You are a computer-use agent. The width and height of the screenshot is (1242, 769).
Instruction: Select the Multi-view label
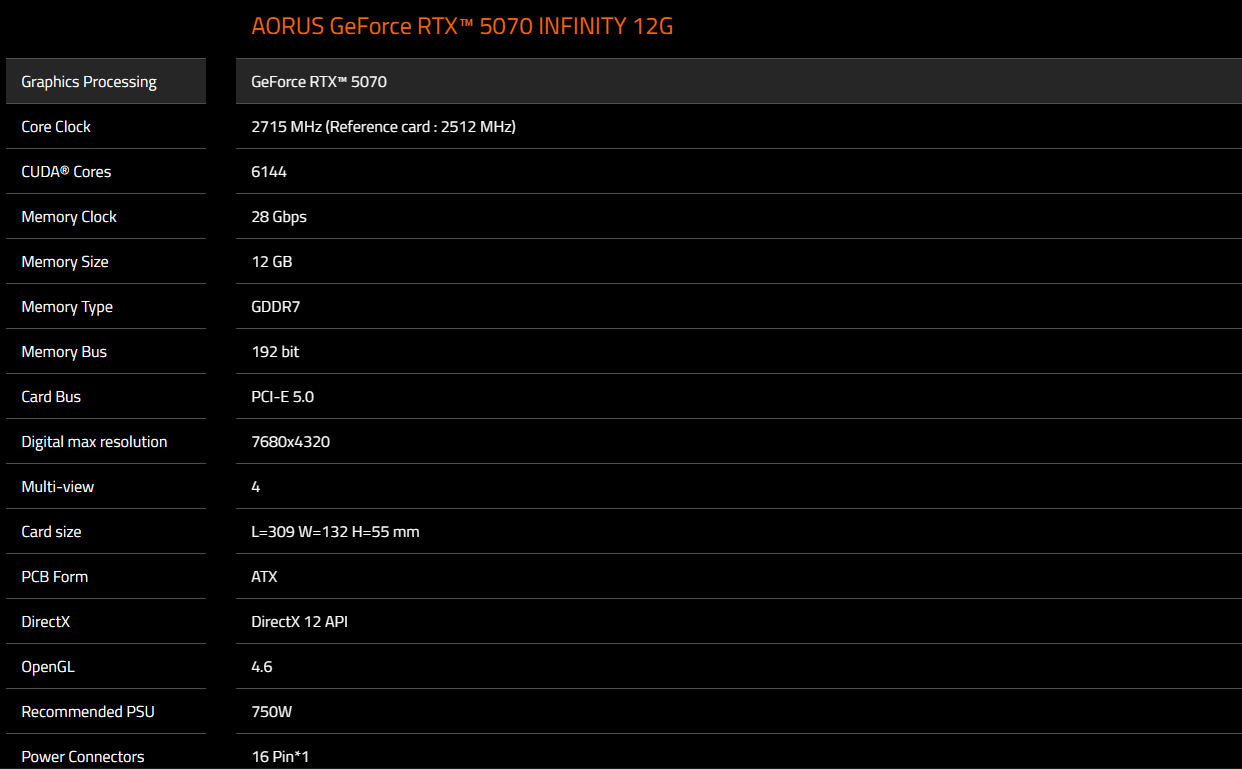coord(58,487)
